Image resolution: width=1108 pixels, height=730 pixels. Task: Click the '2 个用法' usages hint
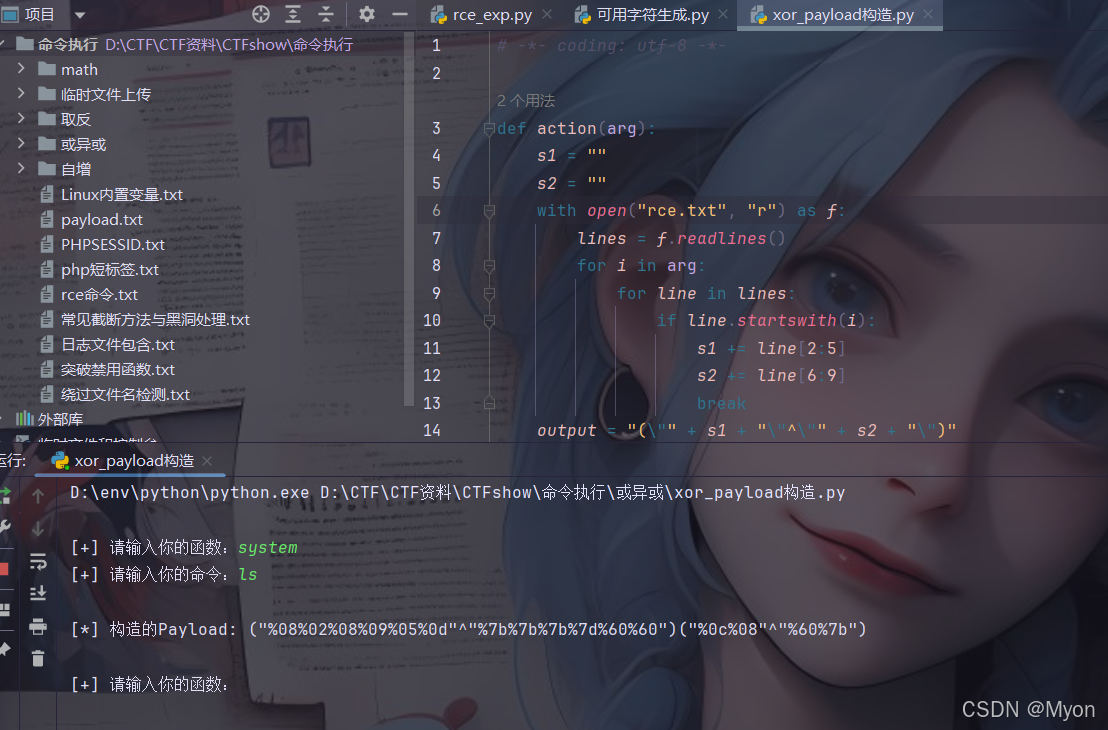tap(526, 101)
